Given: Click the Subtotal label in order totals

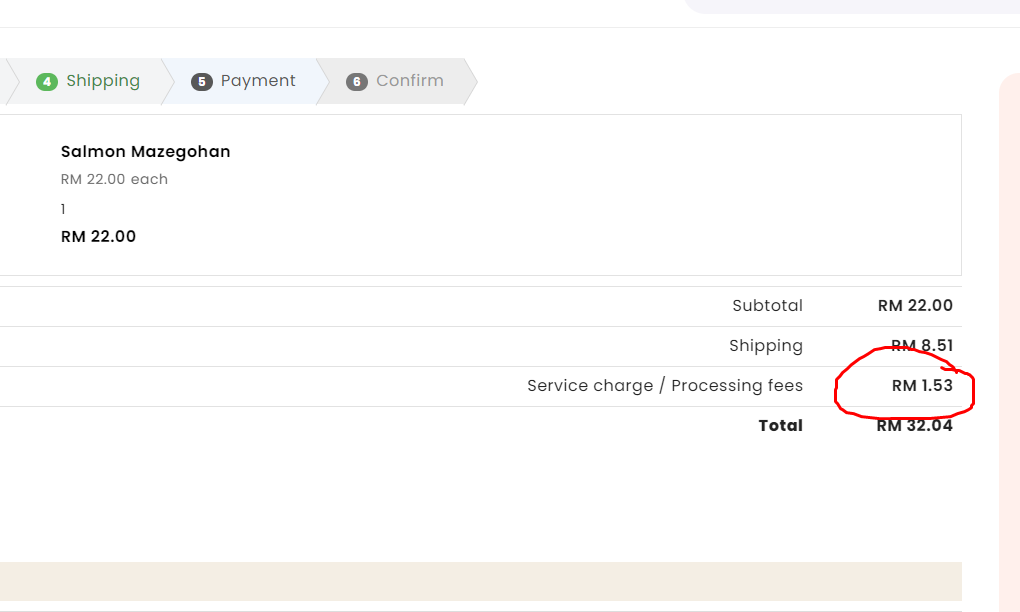Looking at the screenshot, I should (x=767, y=306).
